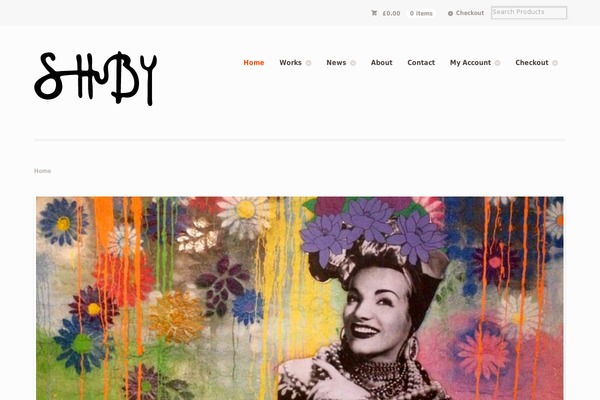Screen dimensions: 600x400
Task: Click the Checkout arrow icon in top bar
Action: coord(450,13)
